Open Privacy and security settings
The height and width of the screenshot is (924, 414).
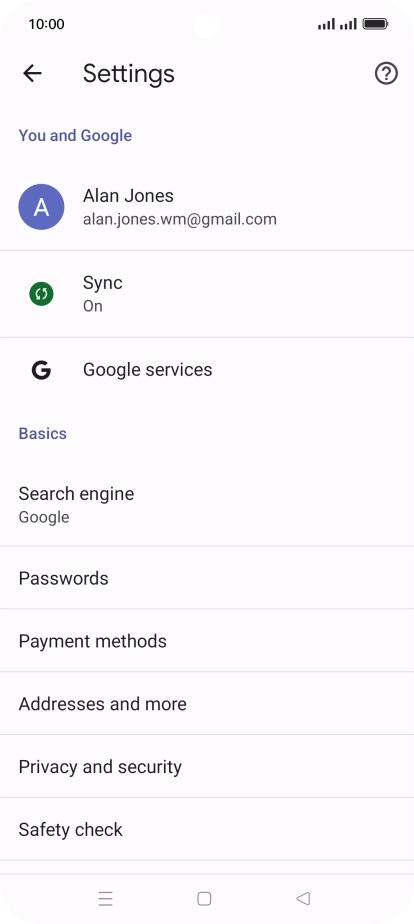pyautogui.click(x=207, y=767)
